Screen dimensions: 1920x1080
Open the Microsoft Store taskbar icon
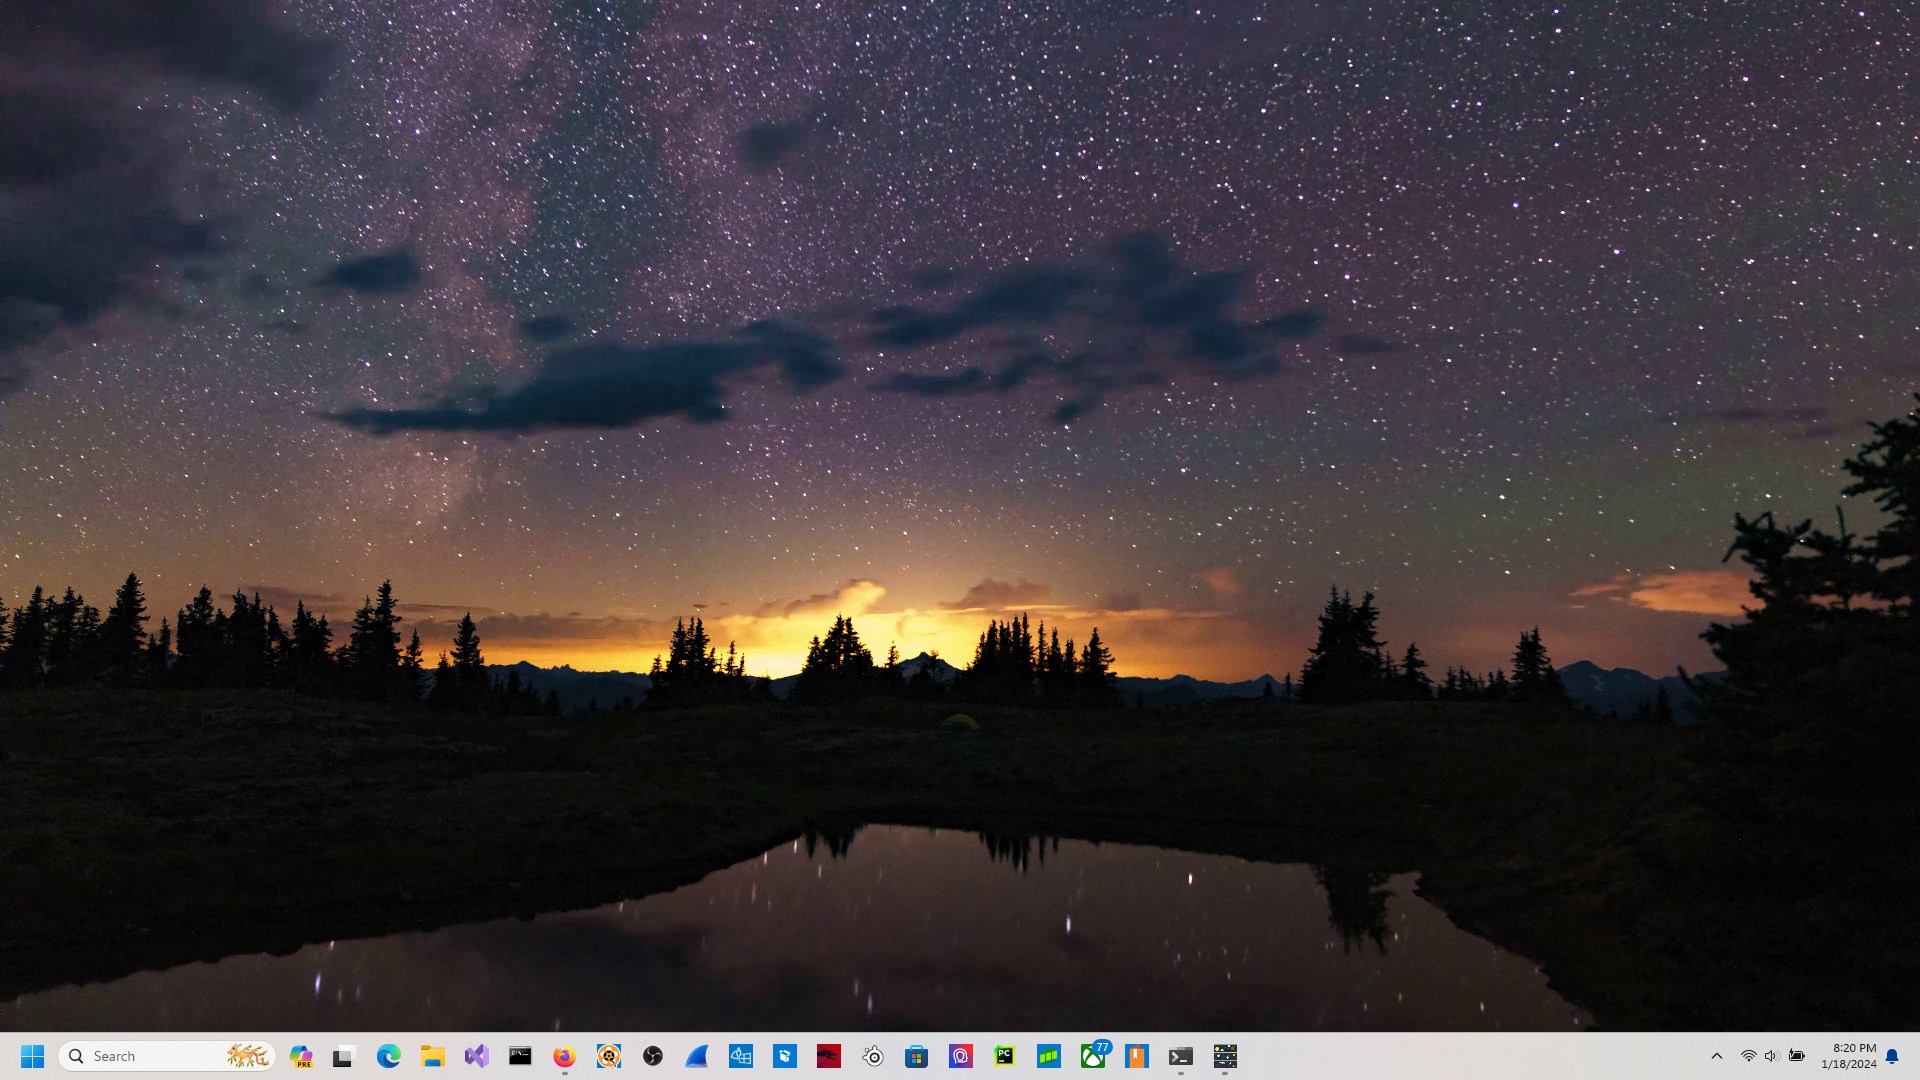(x=916, y=1056)
